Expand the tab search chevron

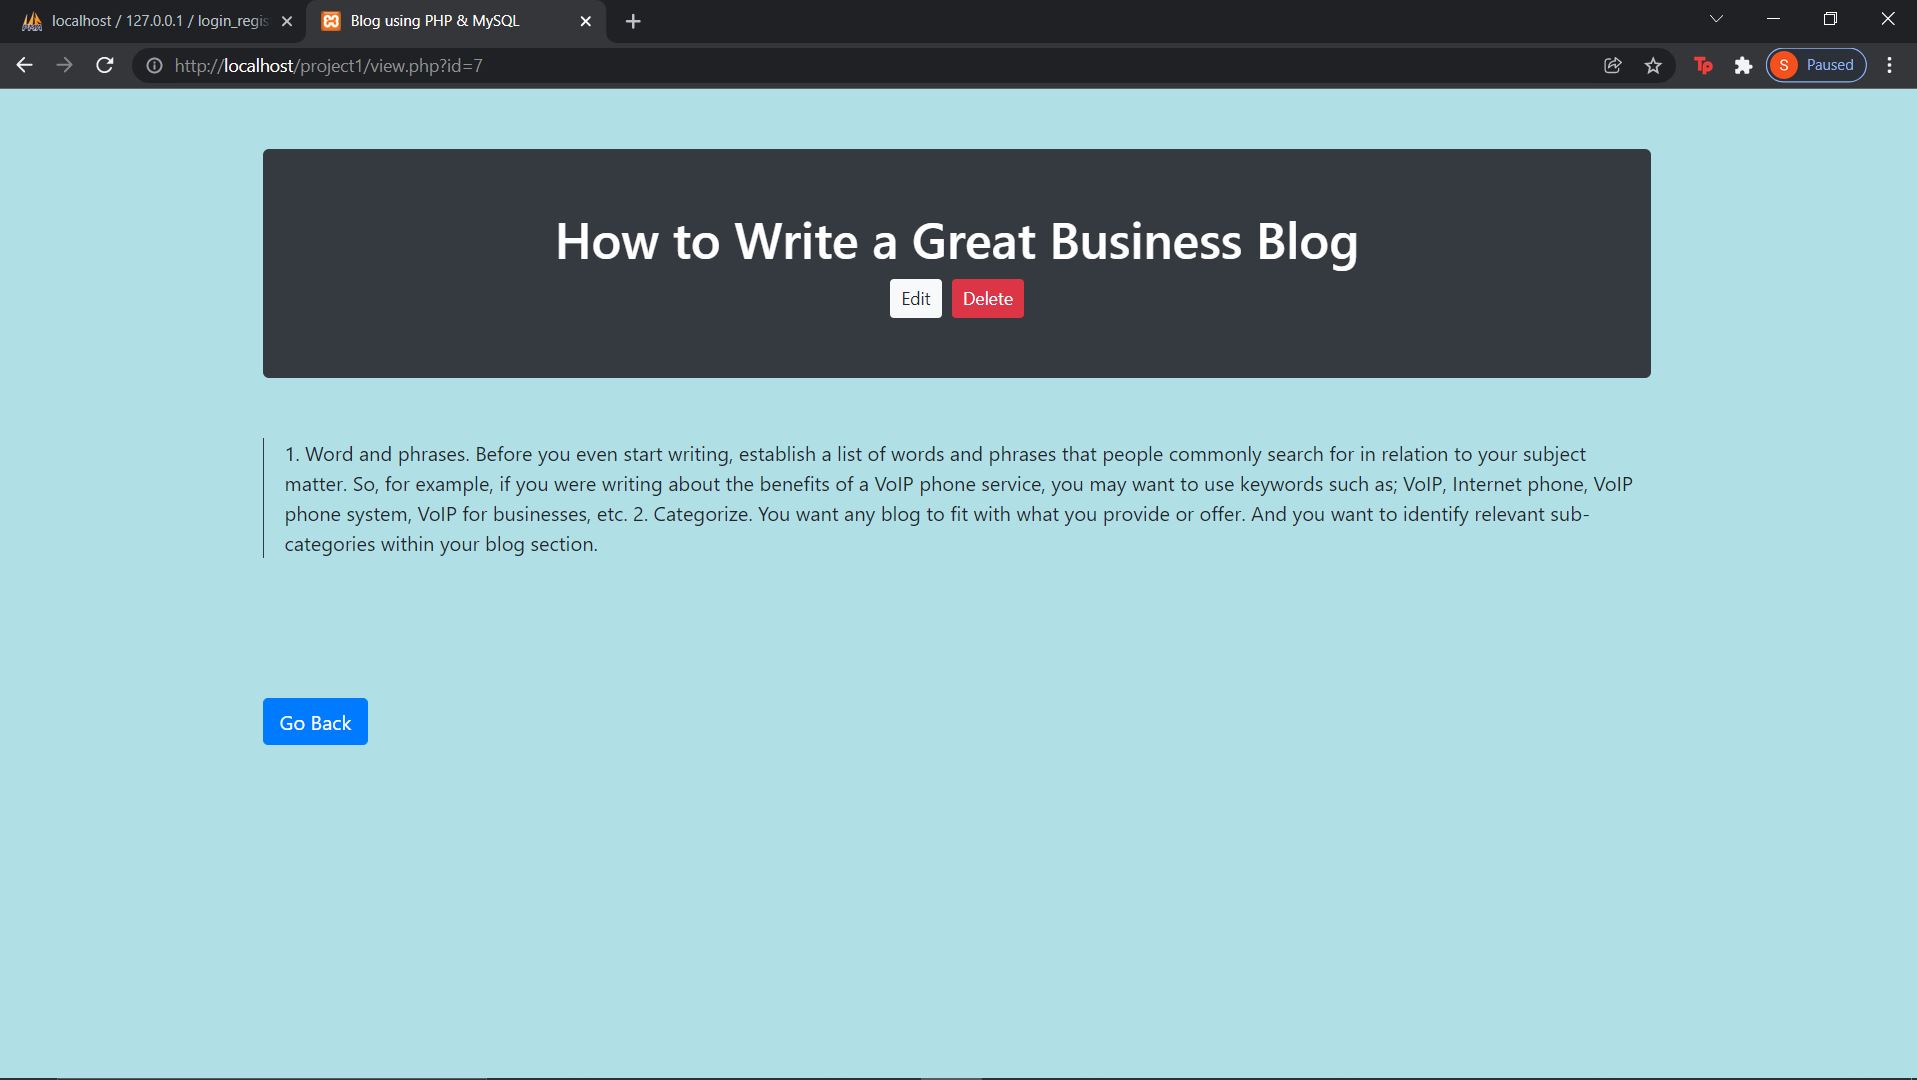point(1716,19)
